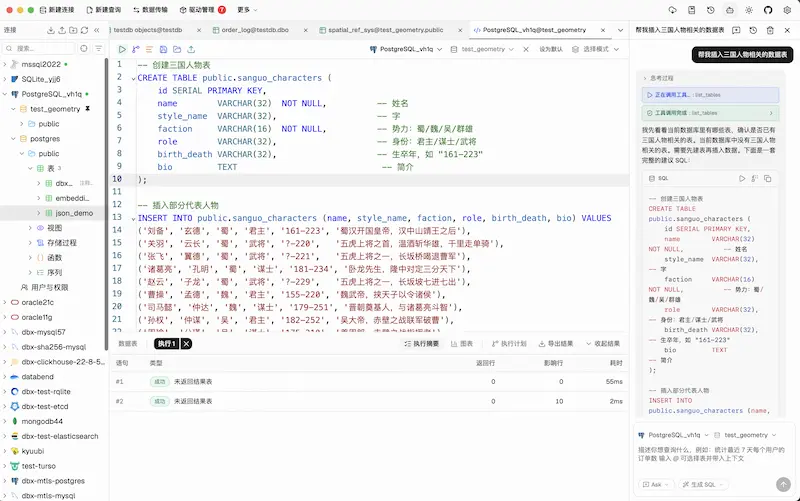Send the AI message with arrow button
Image resolution: width=800 pixels, height=501 pixels.
click(783, 484)
